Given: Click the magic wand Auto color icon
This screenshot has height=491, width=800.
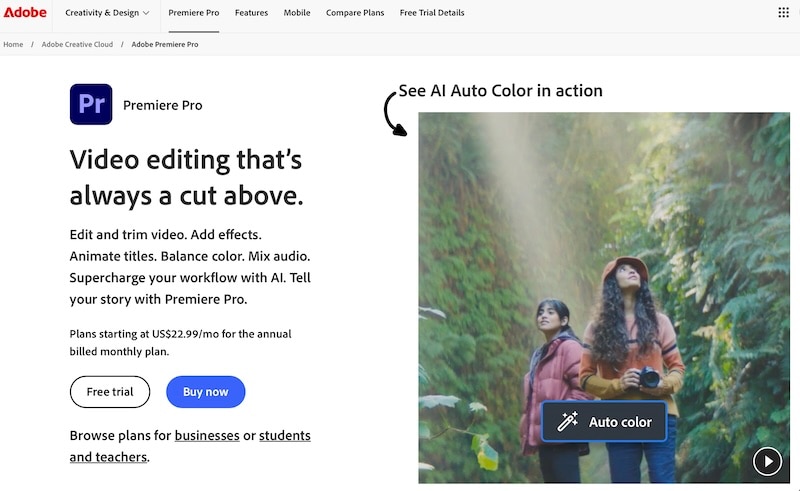Looking at the screenshot, I should click(567, 422).
